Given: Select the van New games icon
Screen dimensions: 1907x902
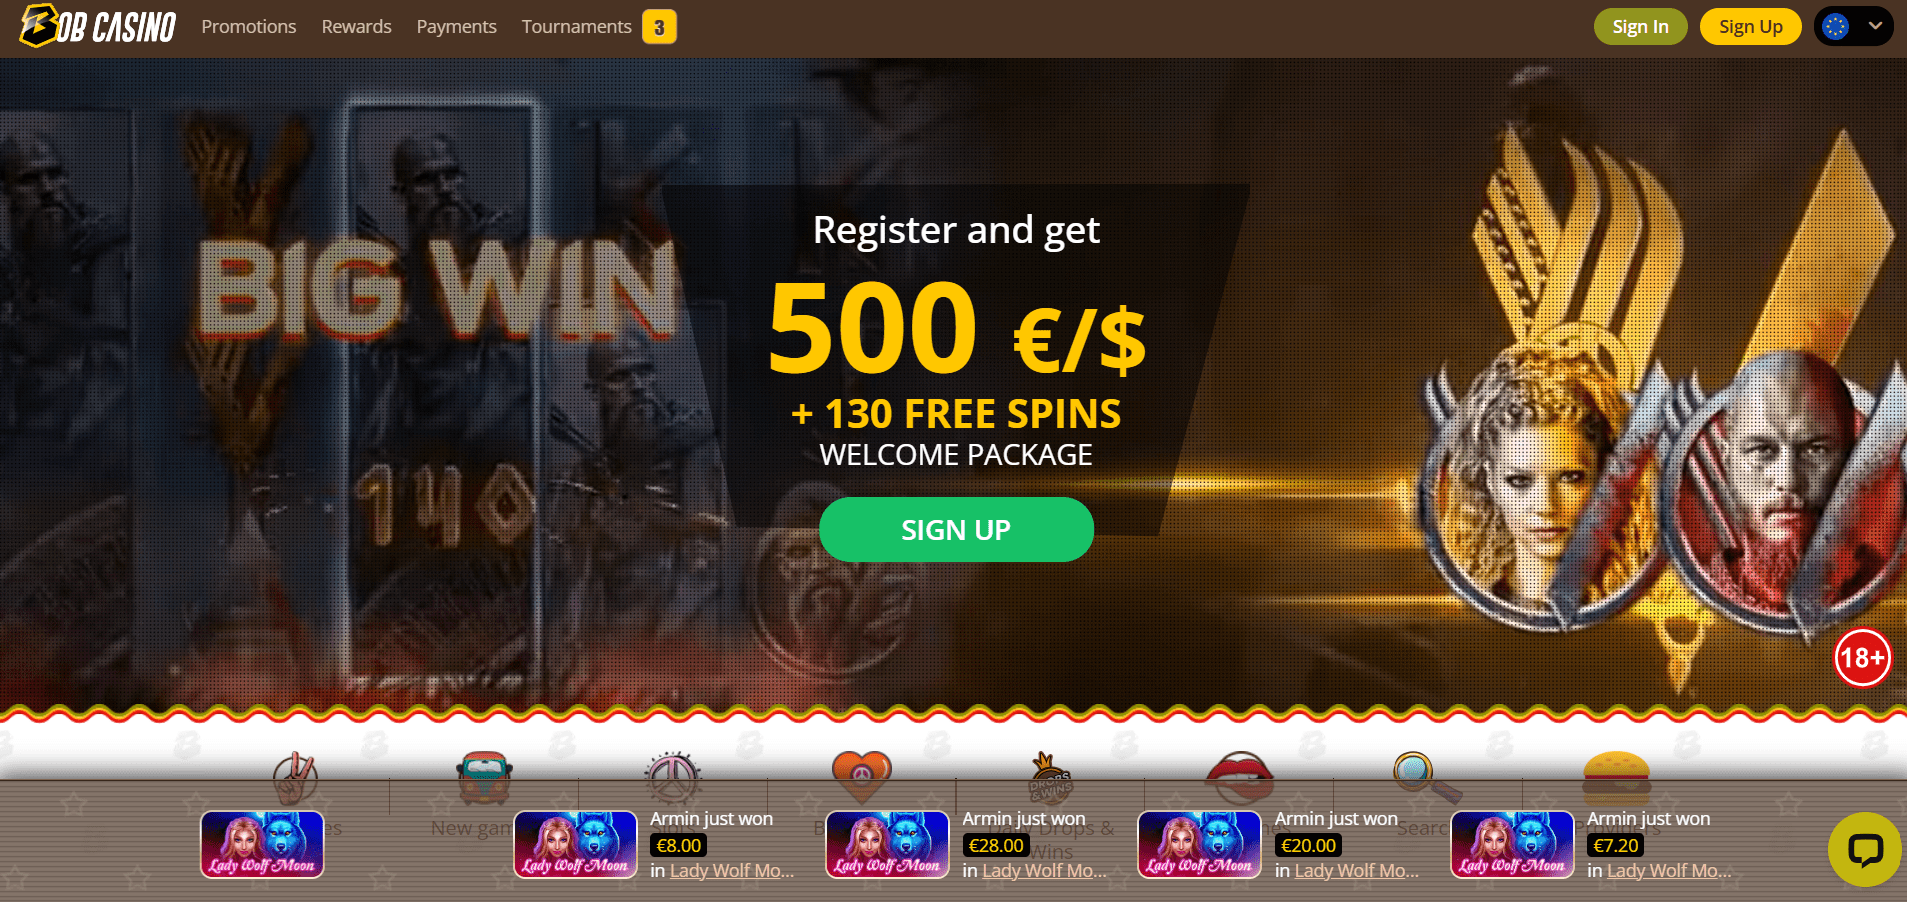Looking at the screenshot, I should tap(484, 777).
